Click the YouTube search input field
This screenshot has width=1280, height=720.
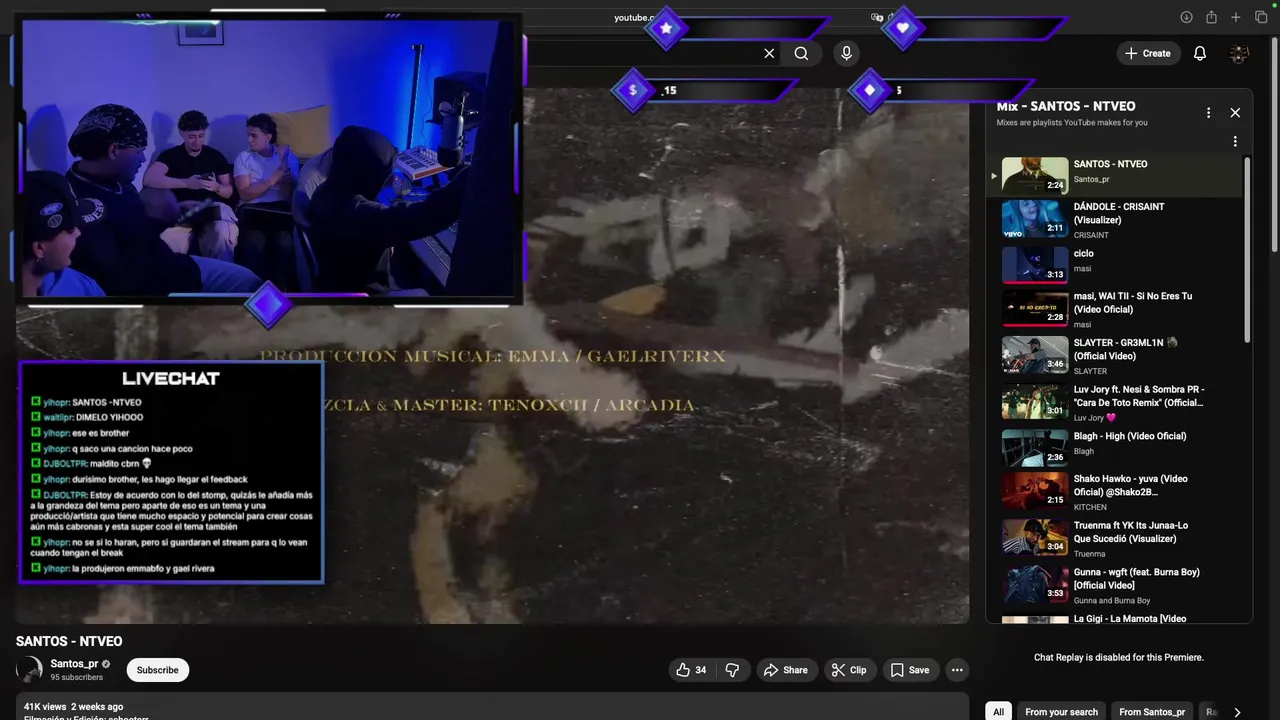[x=640, y=54]
